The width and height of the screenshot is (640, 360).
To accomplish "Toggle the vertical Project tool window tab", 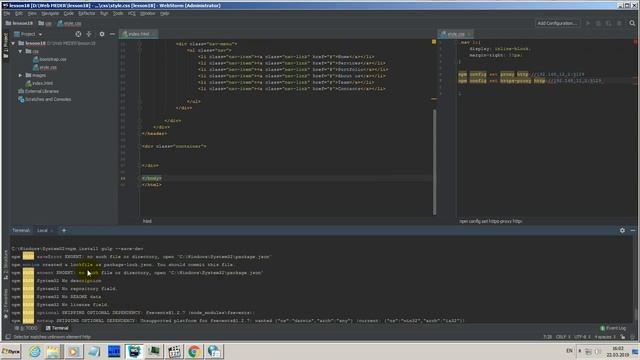I will pyautogui.click(x=5, y=46).
